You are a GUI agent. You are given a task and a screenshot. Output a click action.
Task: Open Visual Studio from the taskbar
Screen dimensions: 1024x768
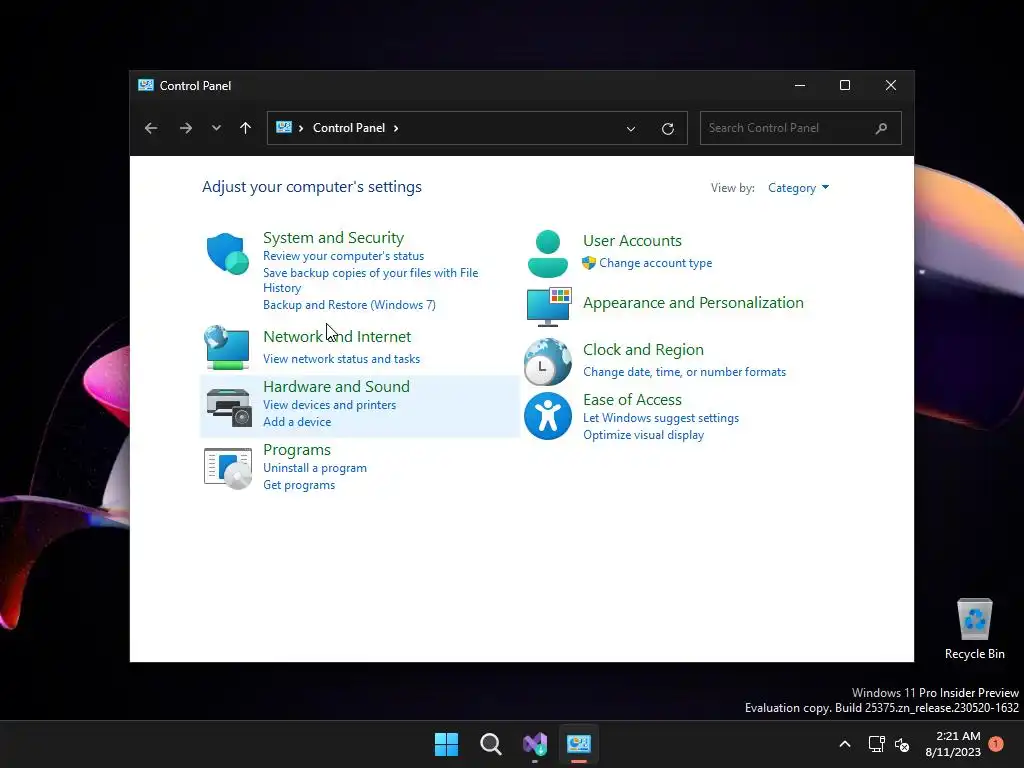click(x=535, y=744)
